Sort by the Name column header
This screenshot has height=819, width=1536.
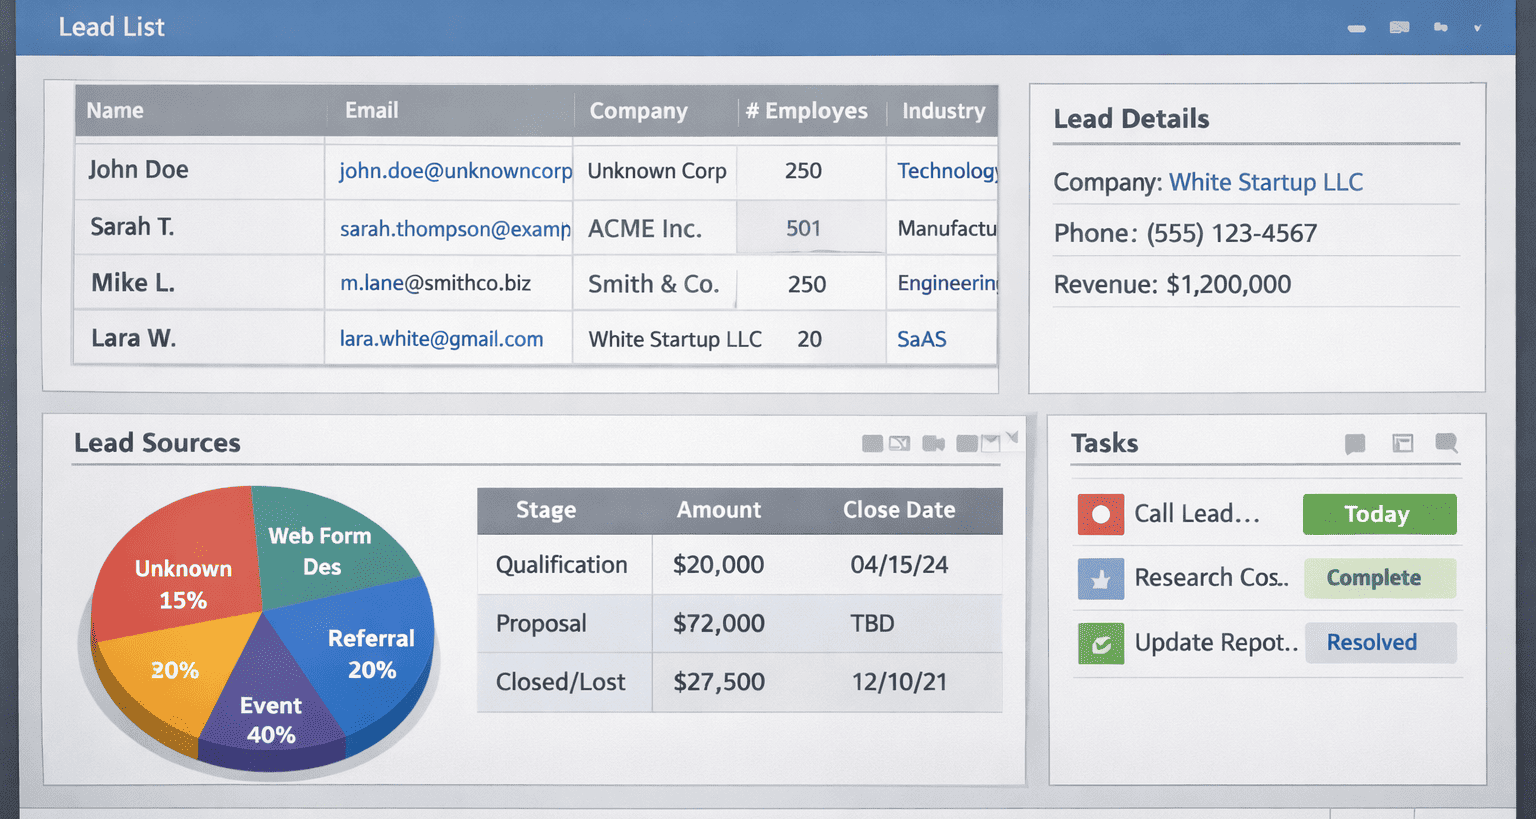click(x=115, y=111)
